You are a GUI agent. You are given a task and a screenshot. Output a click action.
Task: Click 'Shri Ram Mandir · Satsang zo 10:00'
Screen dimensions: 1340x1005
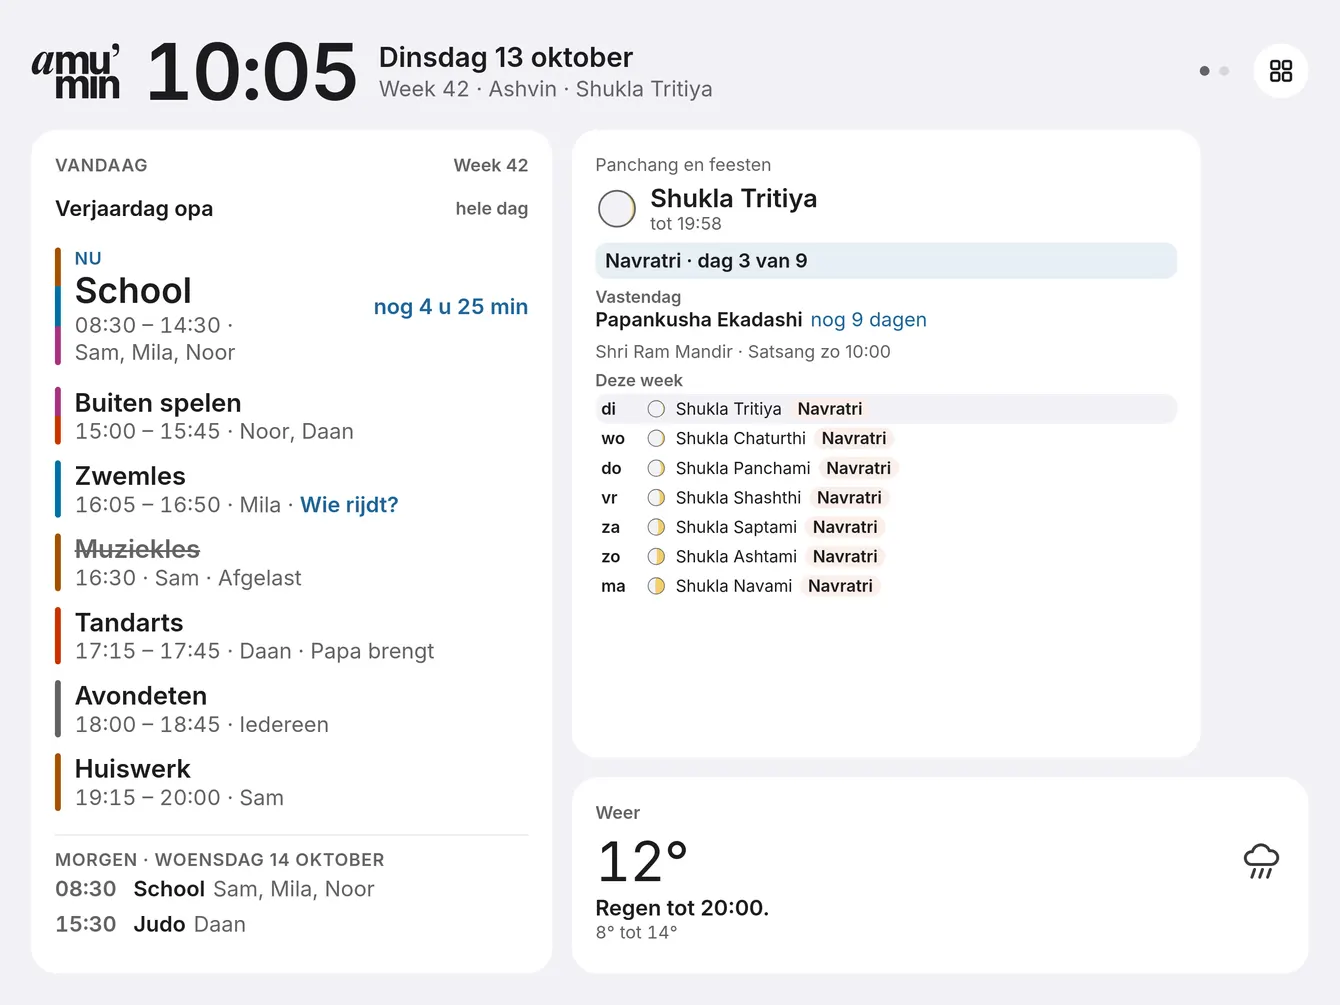pyautogui.click(x=743, y=352)
